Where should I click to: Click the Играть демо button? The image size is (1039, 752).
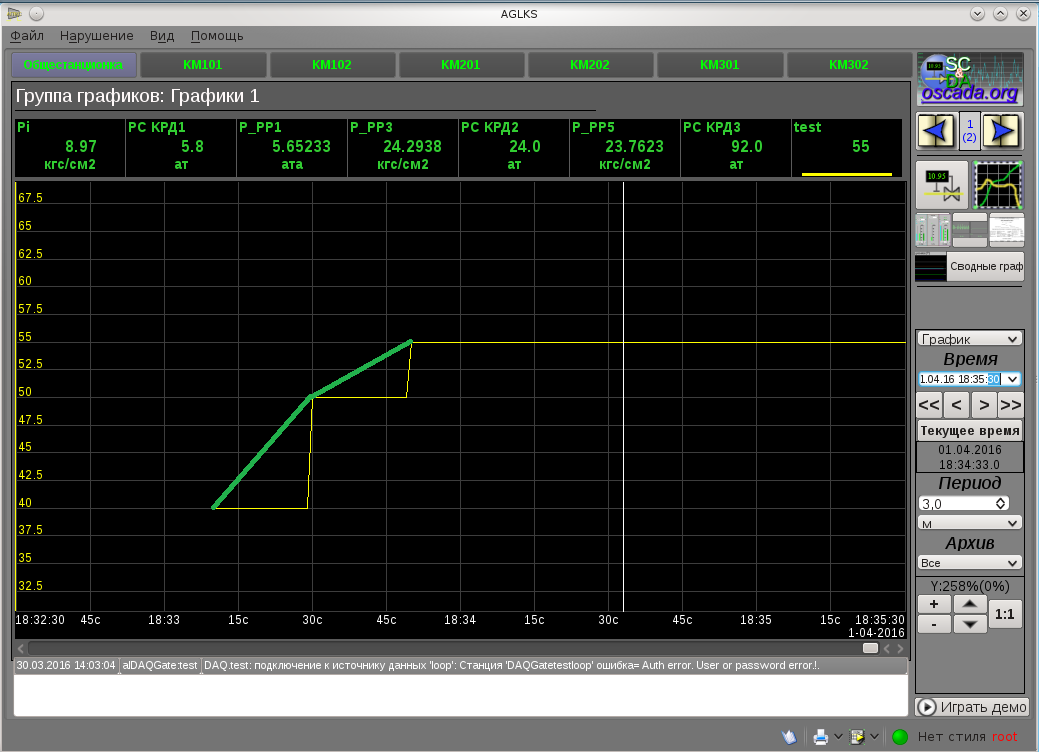971,707
